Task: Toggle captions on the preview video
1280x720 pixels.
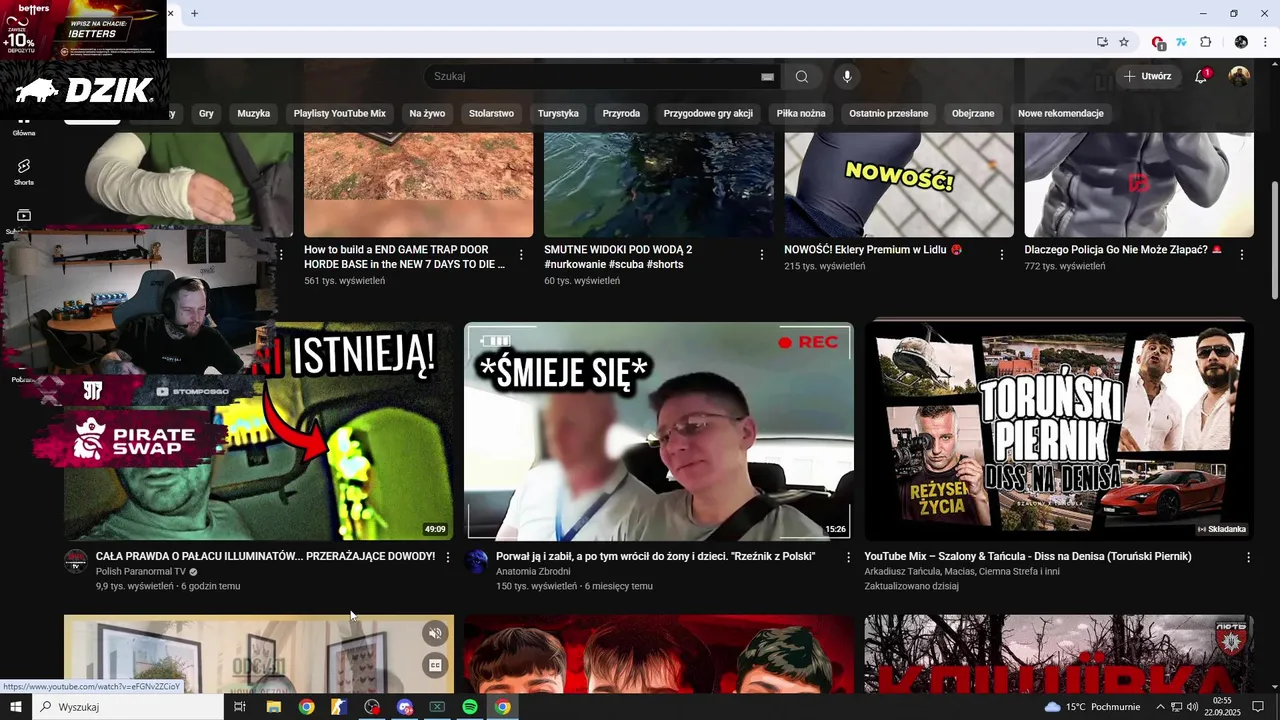Action: pyautogui.click(x=435, y=665)
